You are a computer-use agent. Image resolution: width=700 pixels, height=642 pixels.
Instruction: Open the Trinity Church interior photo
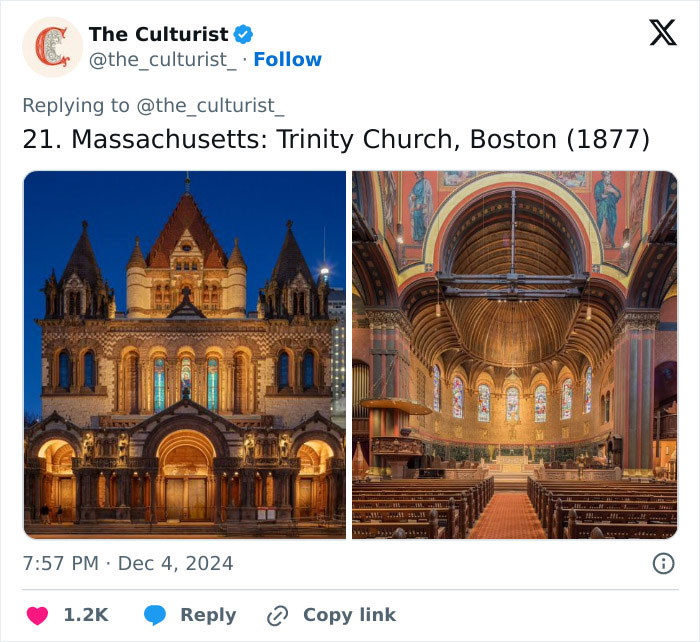(x=514, y=354)
